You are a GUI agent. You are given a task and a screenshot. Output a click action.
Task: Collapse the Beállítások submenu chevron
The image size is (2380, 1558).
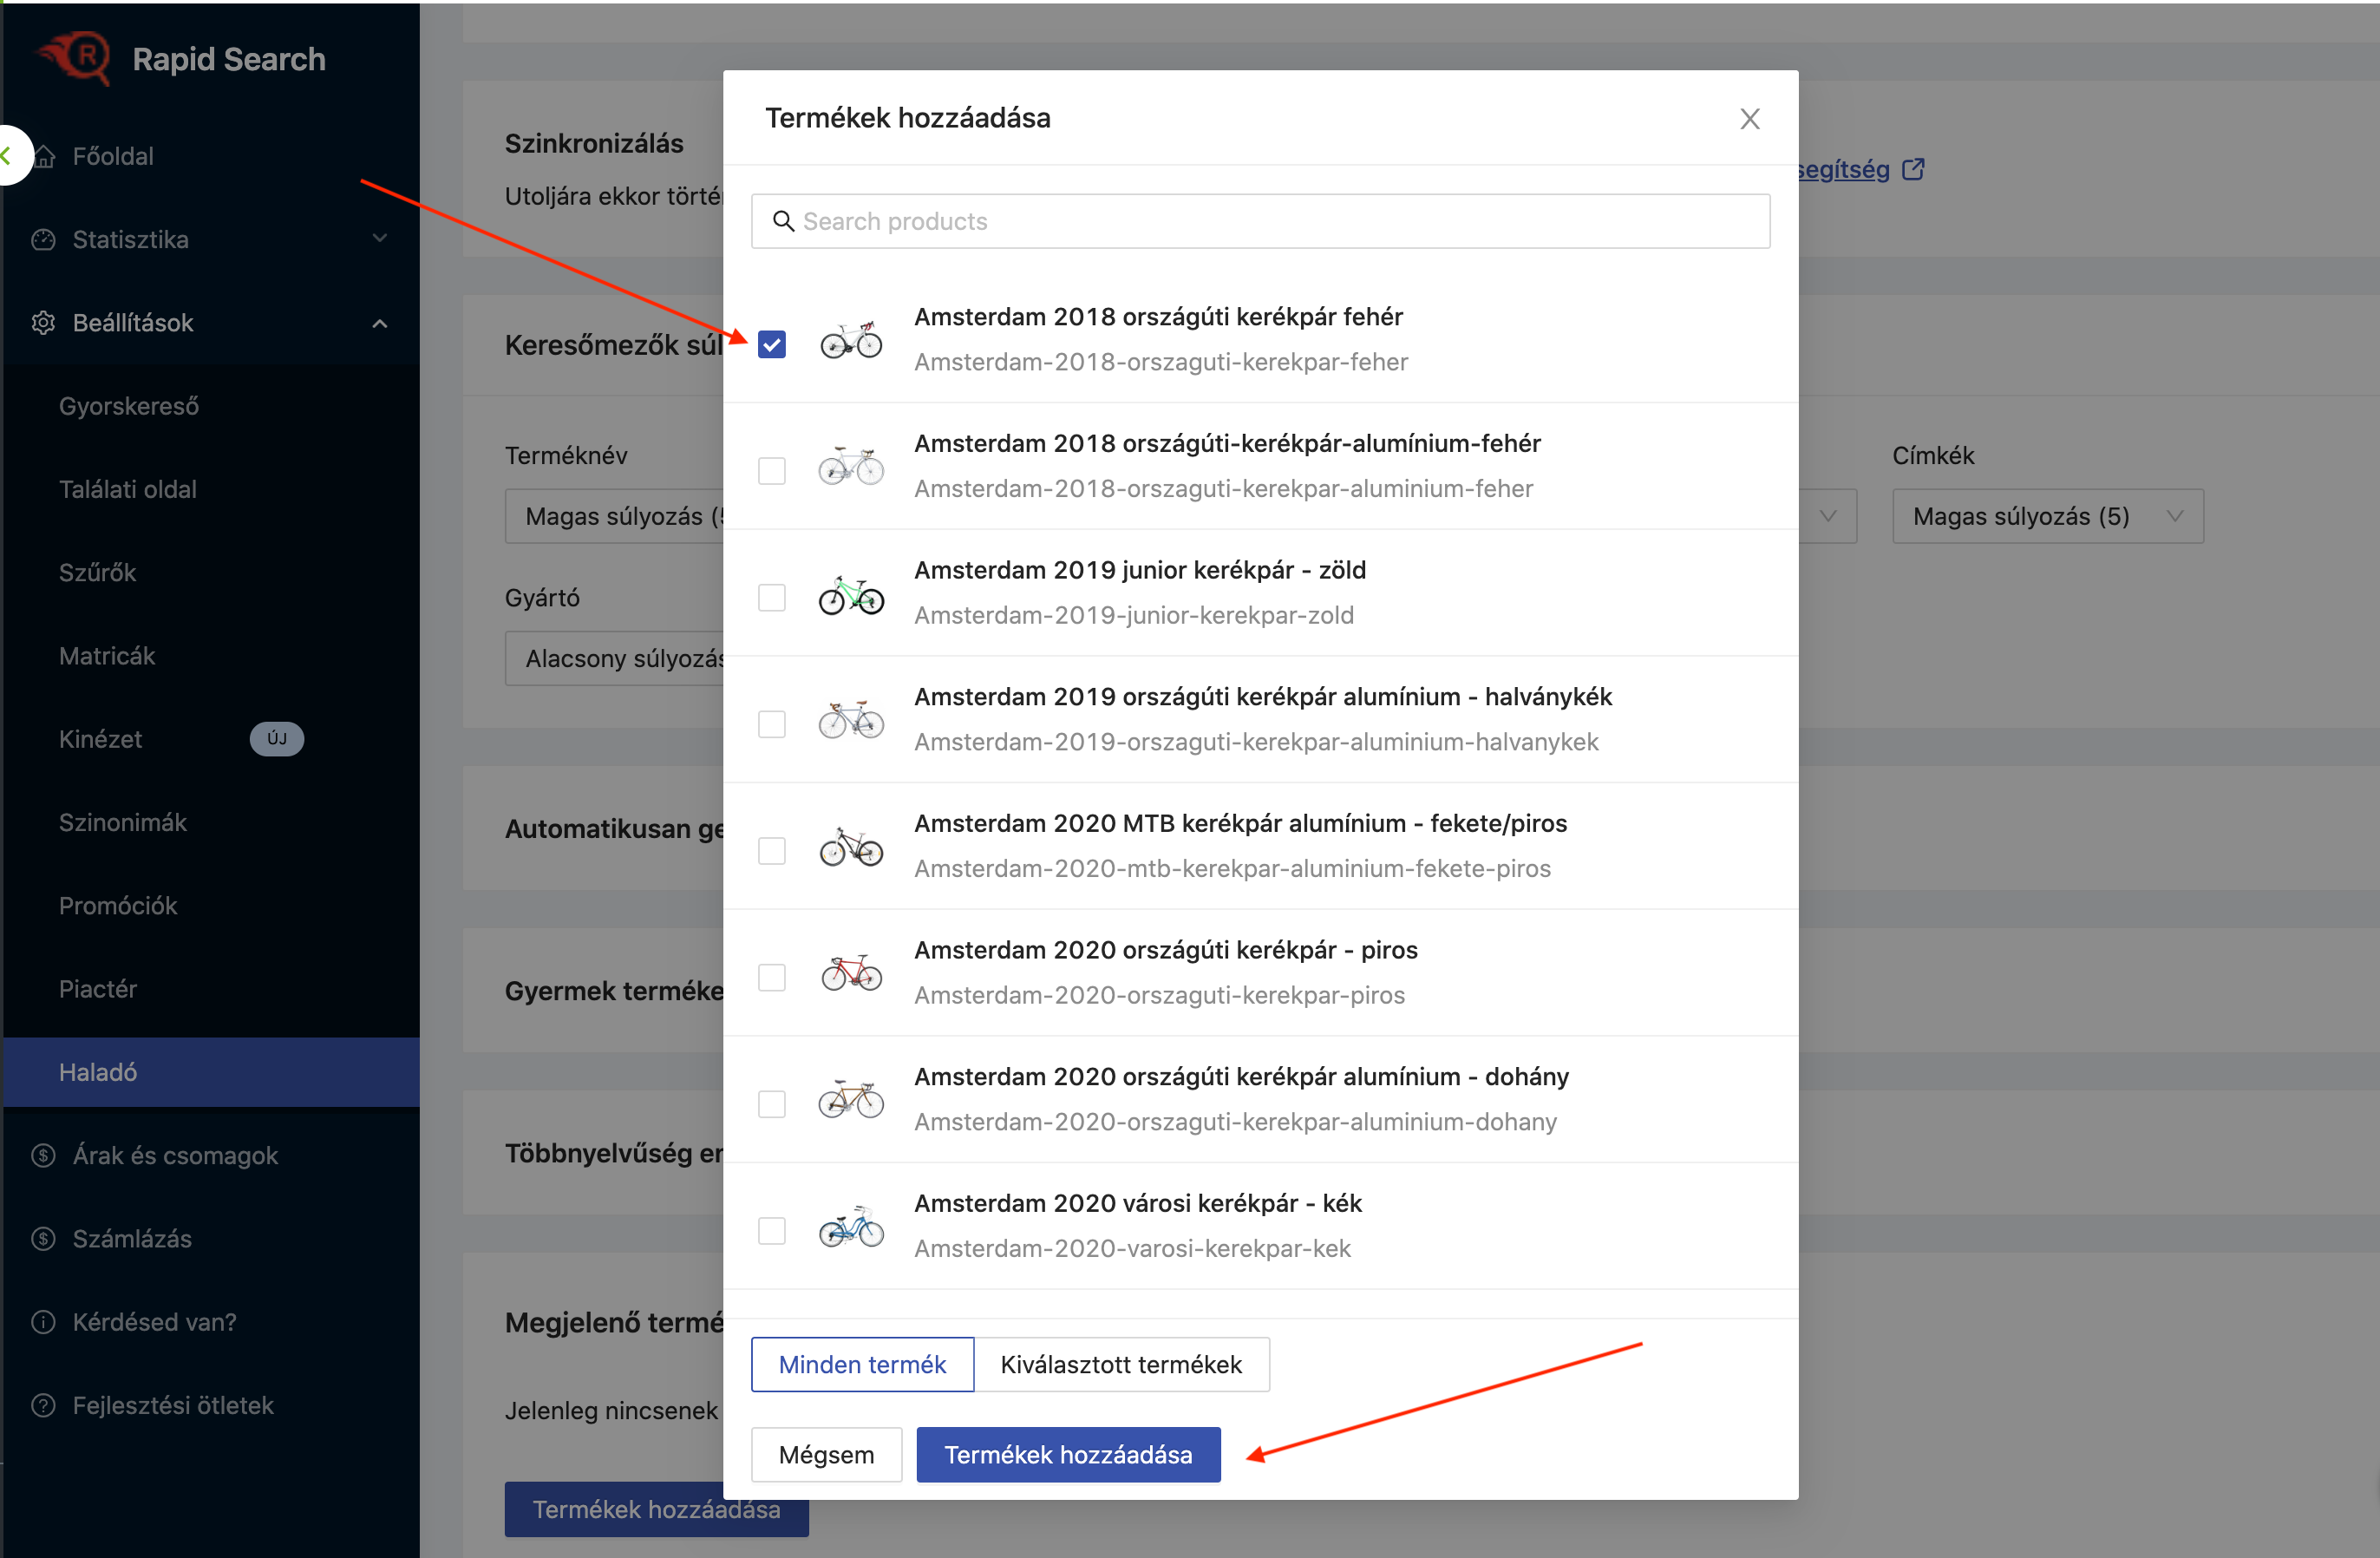click(379, 323)
